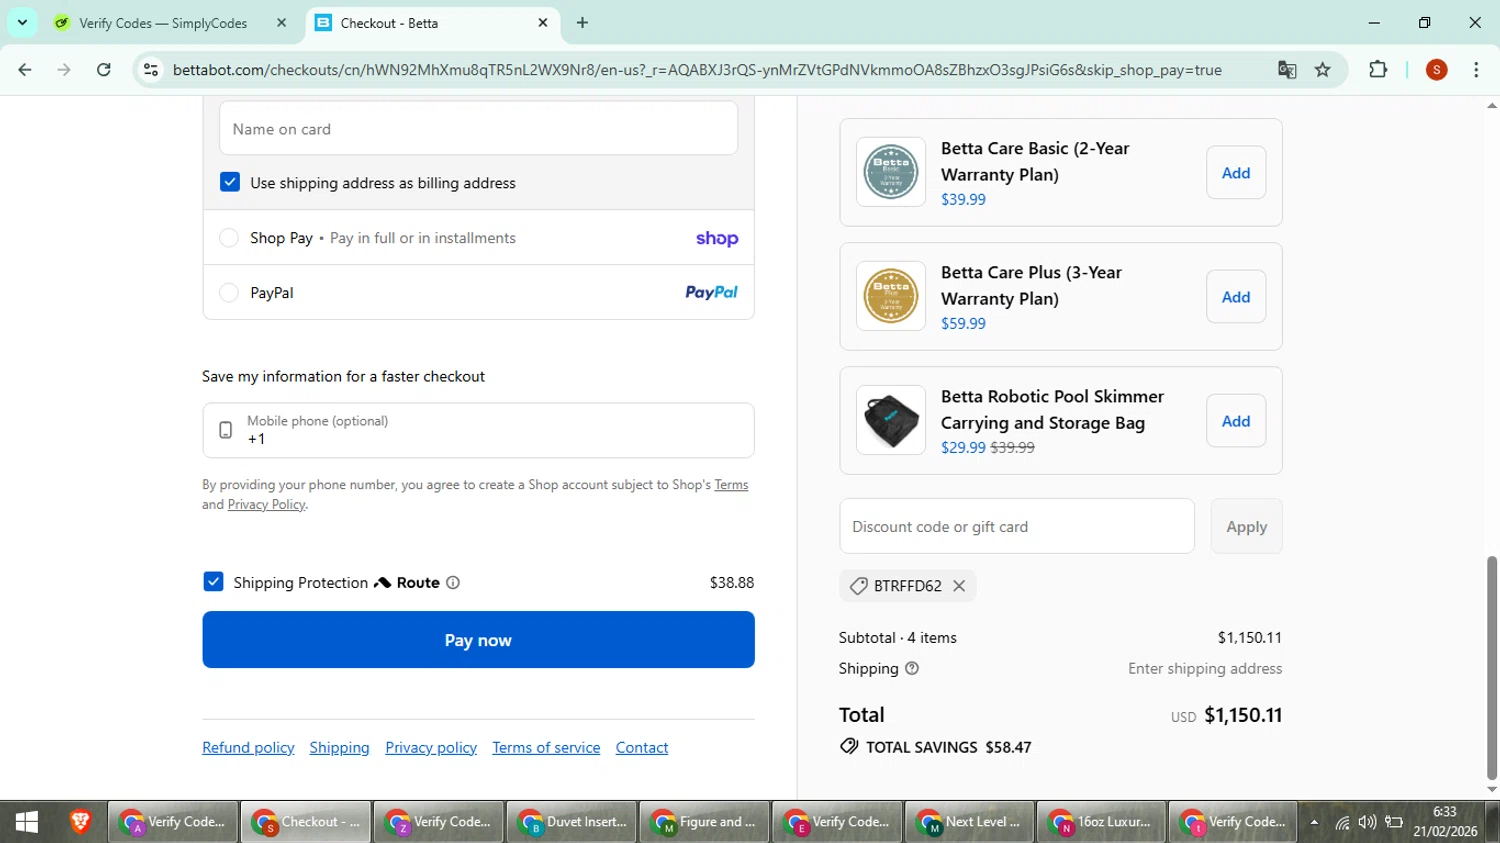Click the mobile phone icon in field
Screen dimensions: 1500x843
click(x=225, y=430)
